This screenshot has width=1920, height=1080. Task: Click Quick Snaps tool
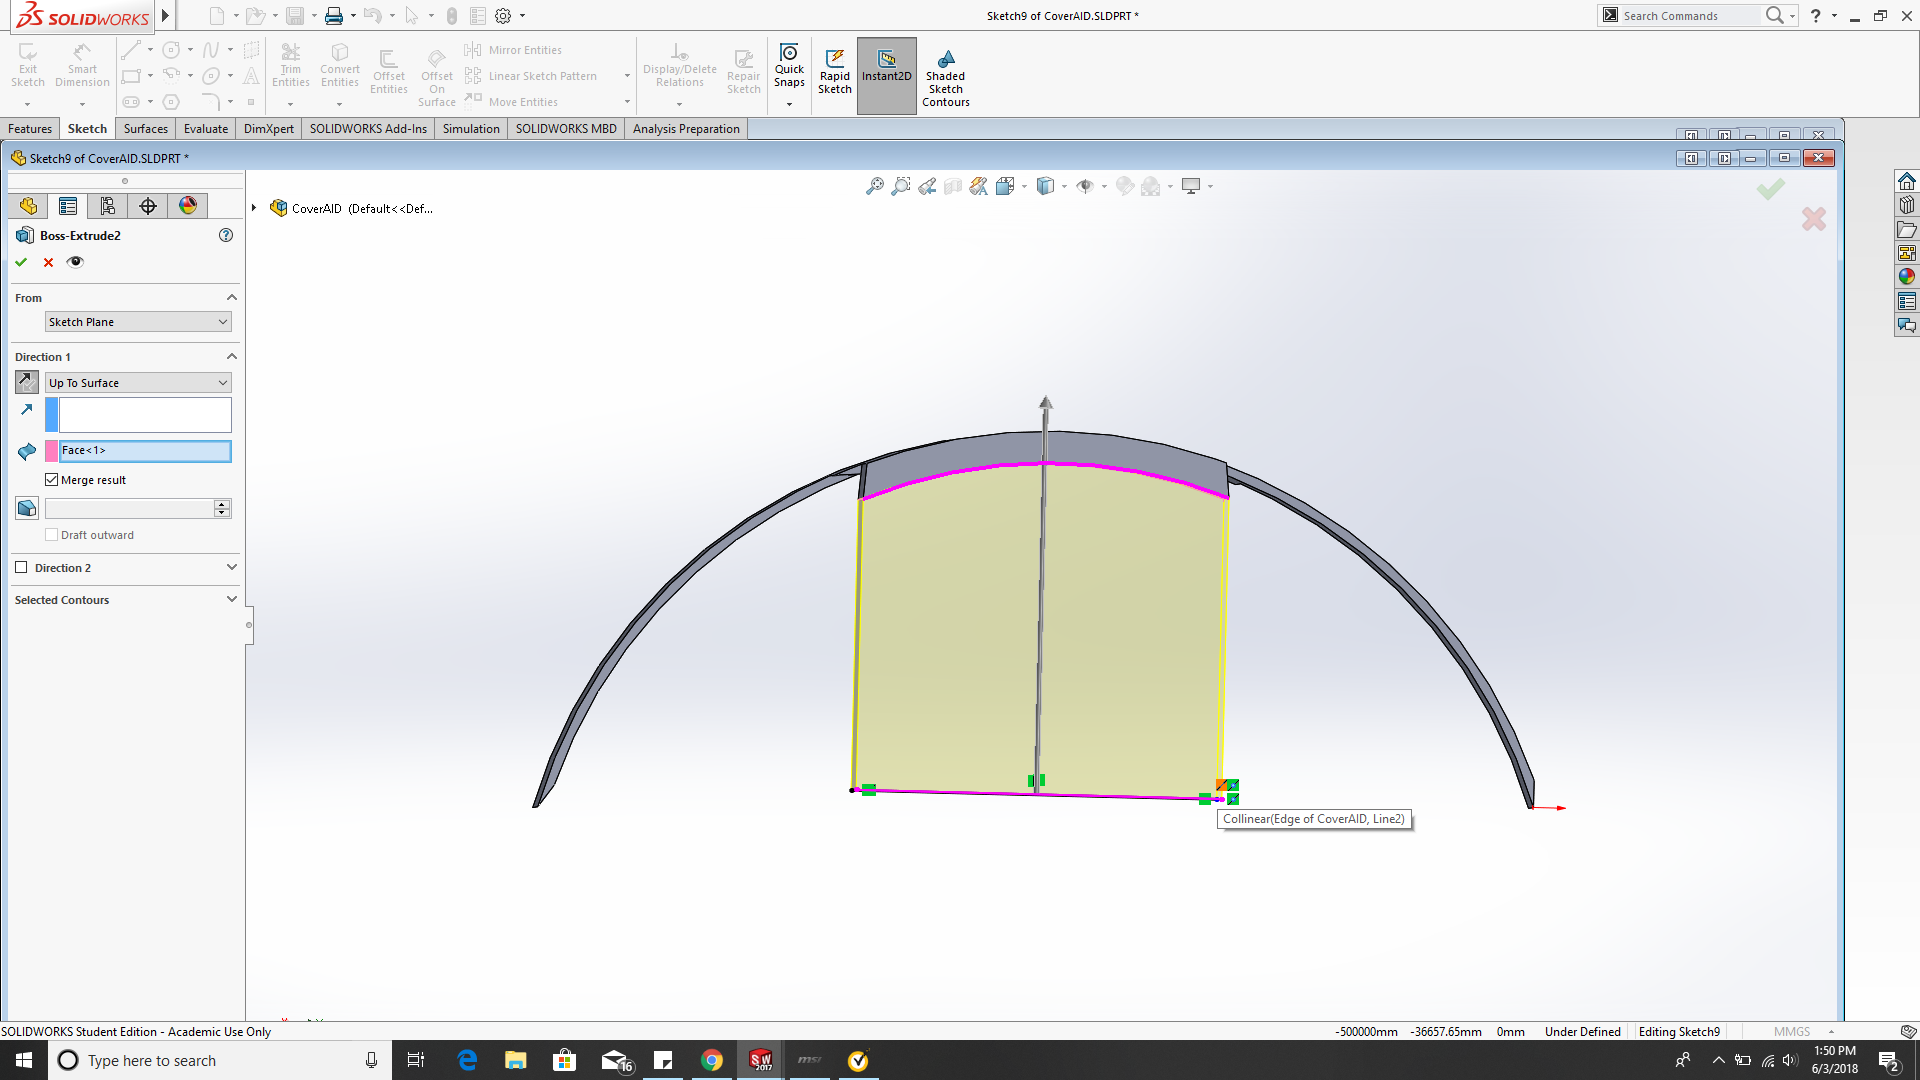[789, 66]
